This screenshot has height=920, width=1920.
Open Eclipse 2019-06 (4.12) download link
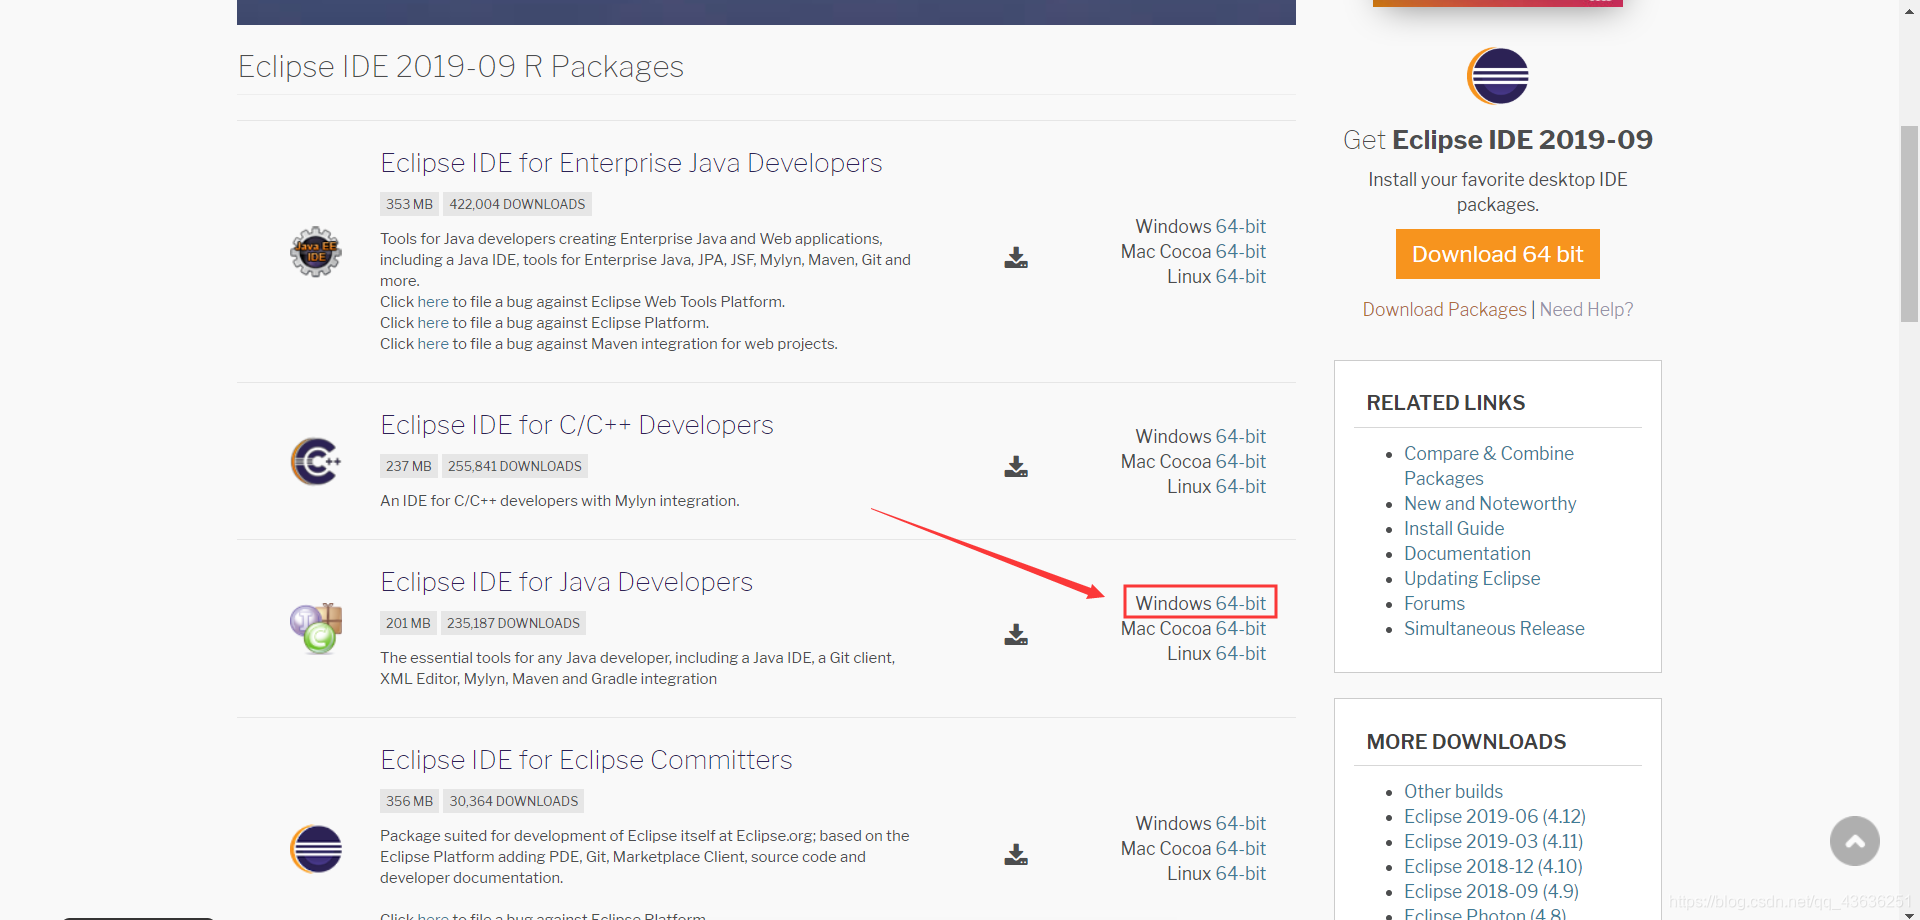click(x=1495, y=817)
